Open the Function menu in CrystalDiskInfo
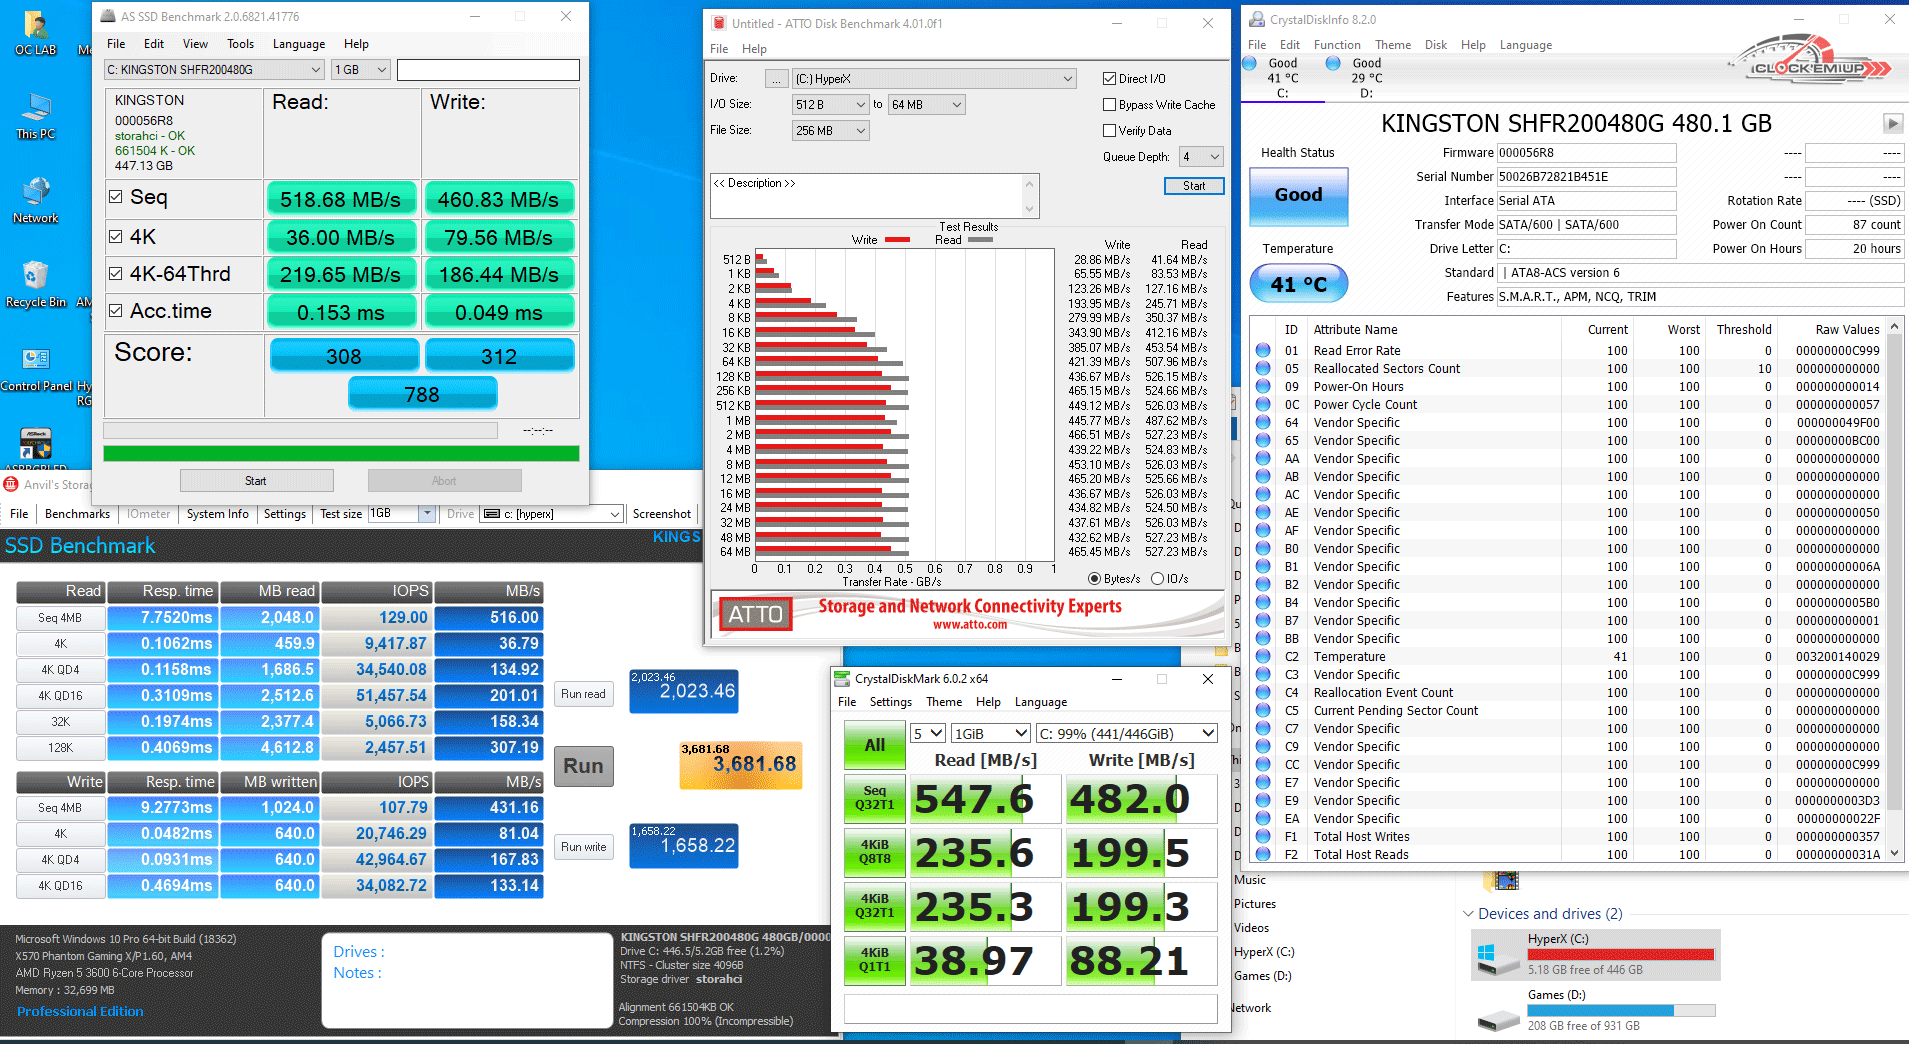This screenshot has width=1909, height=1044. (x=1336, y=45)
